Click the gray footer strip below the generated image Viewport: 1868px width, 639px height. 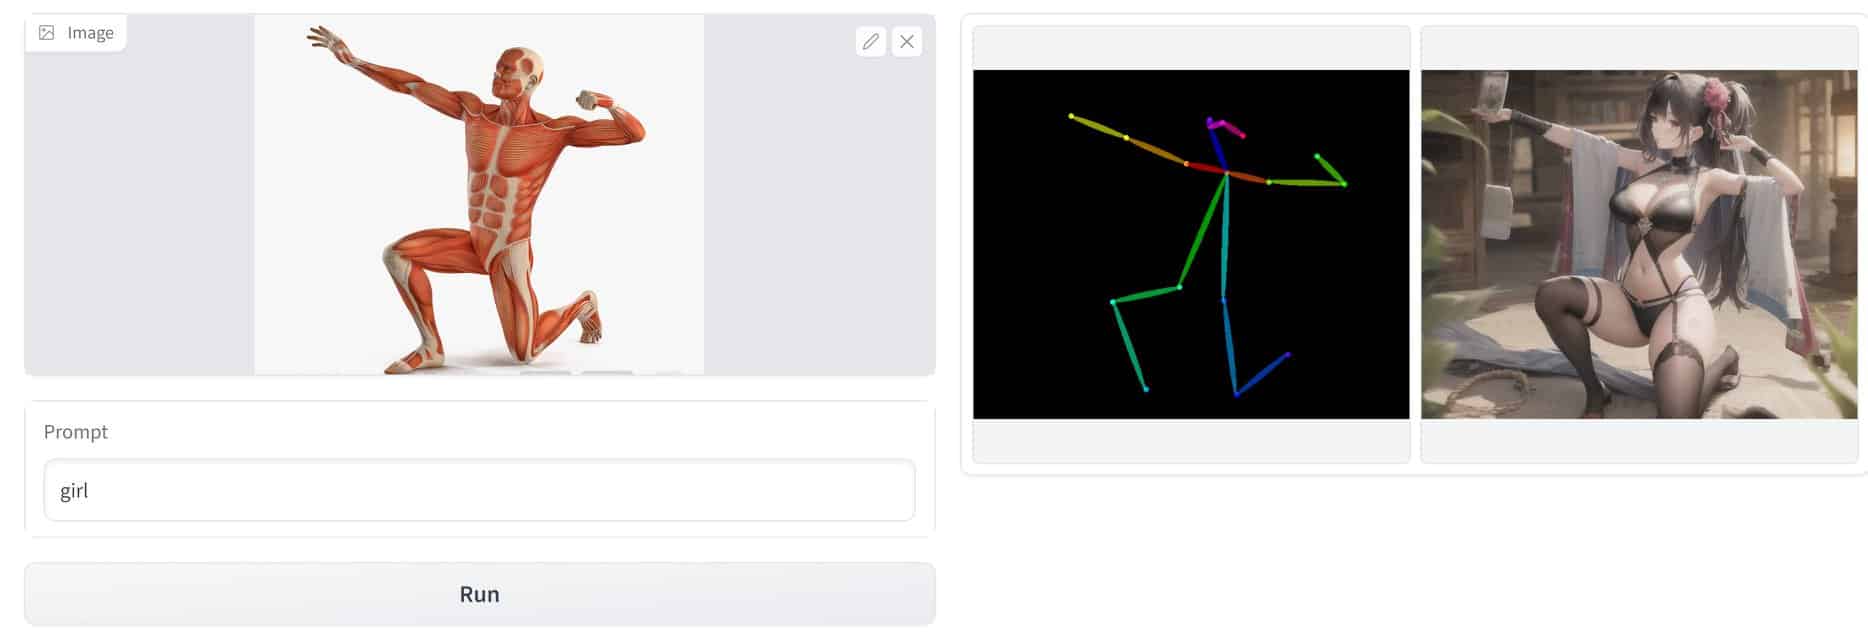(x=1639, y=440)
